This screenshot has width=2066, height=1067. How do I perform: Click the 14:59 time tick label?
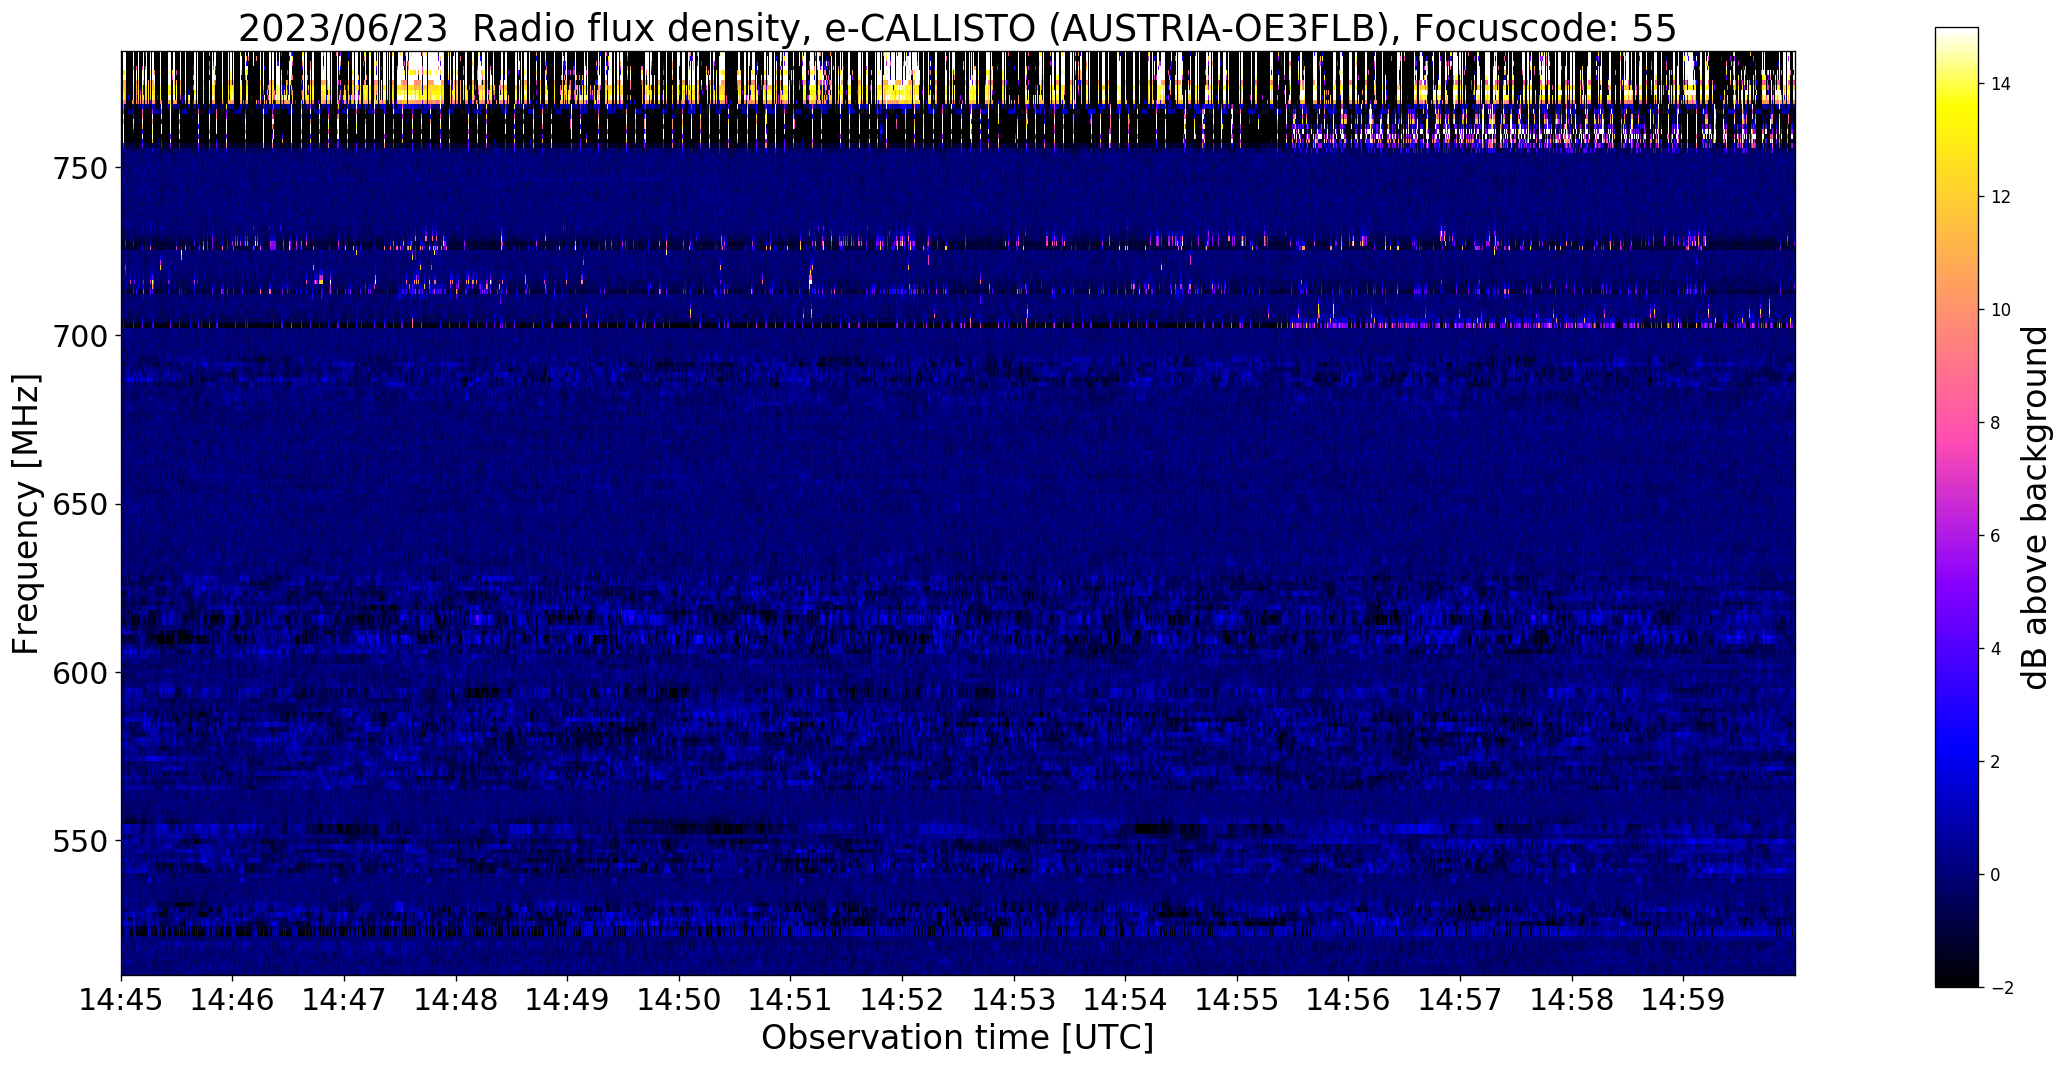coord(1684,999)
